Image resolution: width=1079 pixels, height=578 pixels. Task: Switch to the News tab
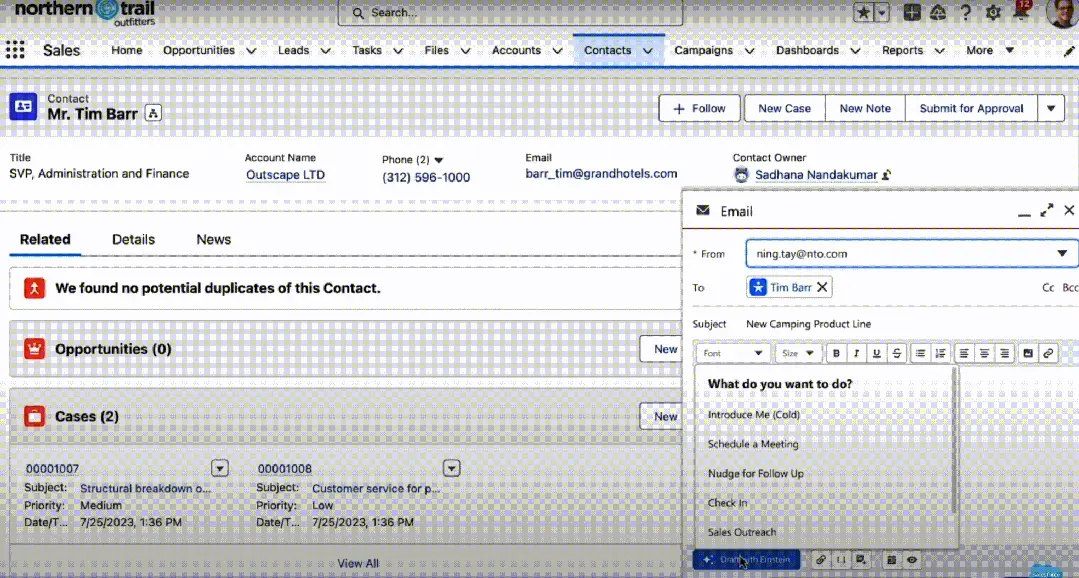click(x=213, y=239)
